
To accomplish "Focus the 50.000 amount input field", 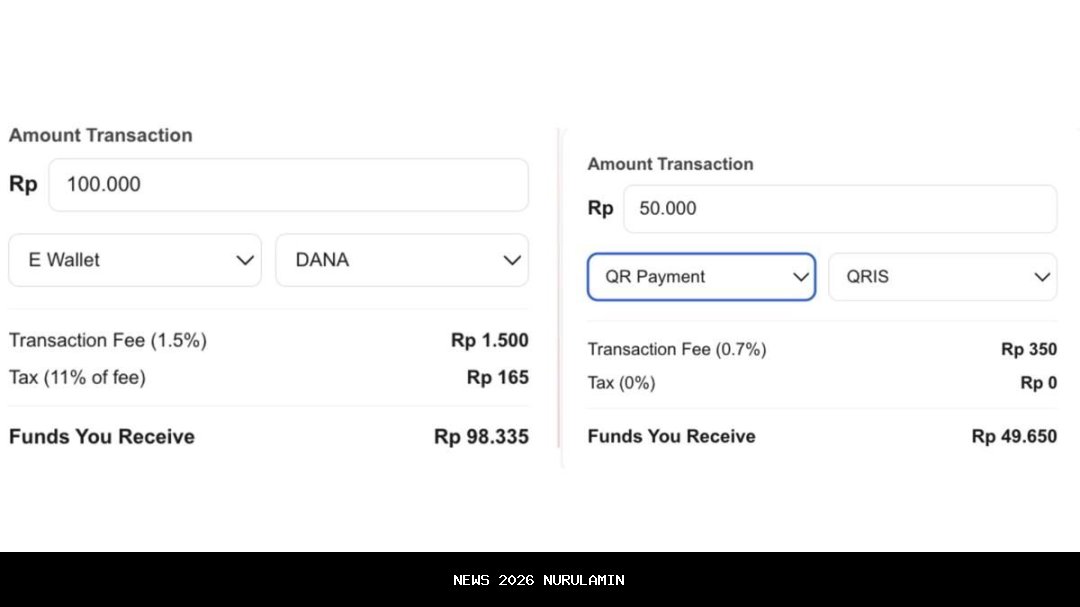I will tap(840, 209).
